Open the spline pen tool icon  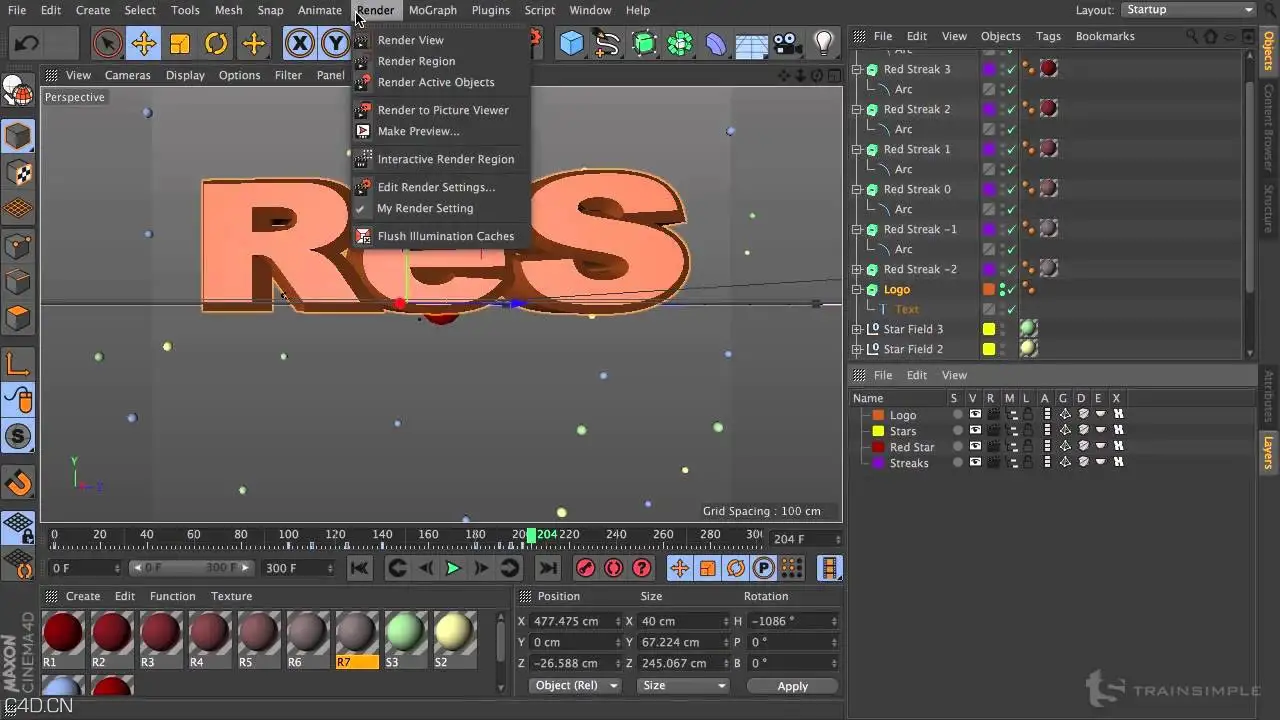[607, 44]
